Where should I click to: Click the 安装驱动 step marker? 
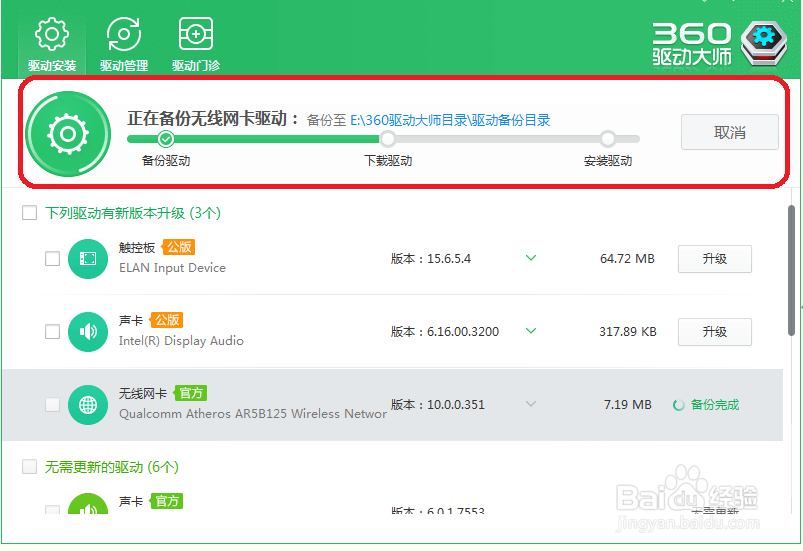(608, 138)
